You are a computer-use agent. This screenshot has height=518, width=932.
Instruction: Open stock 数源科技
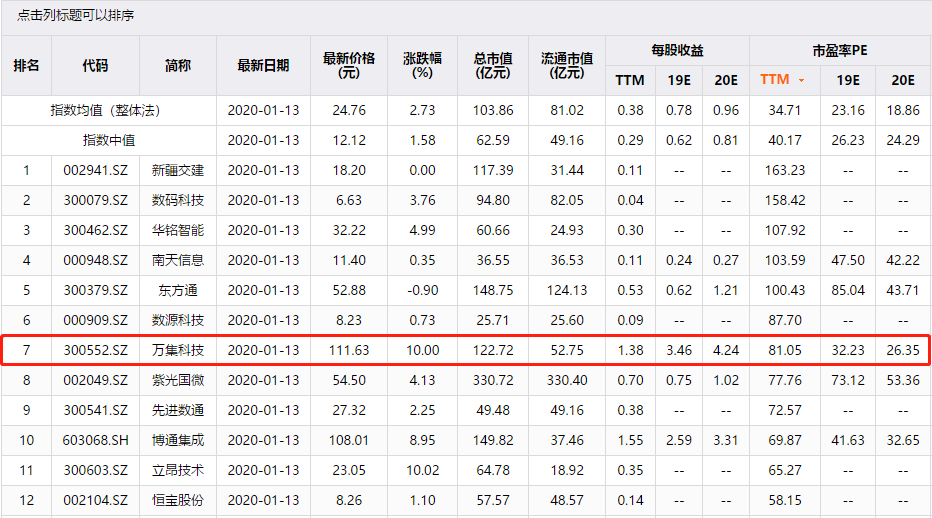(x=178, y=321)
